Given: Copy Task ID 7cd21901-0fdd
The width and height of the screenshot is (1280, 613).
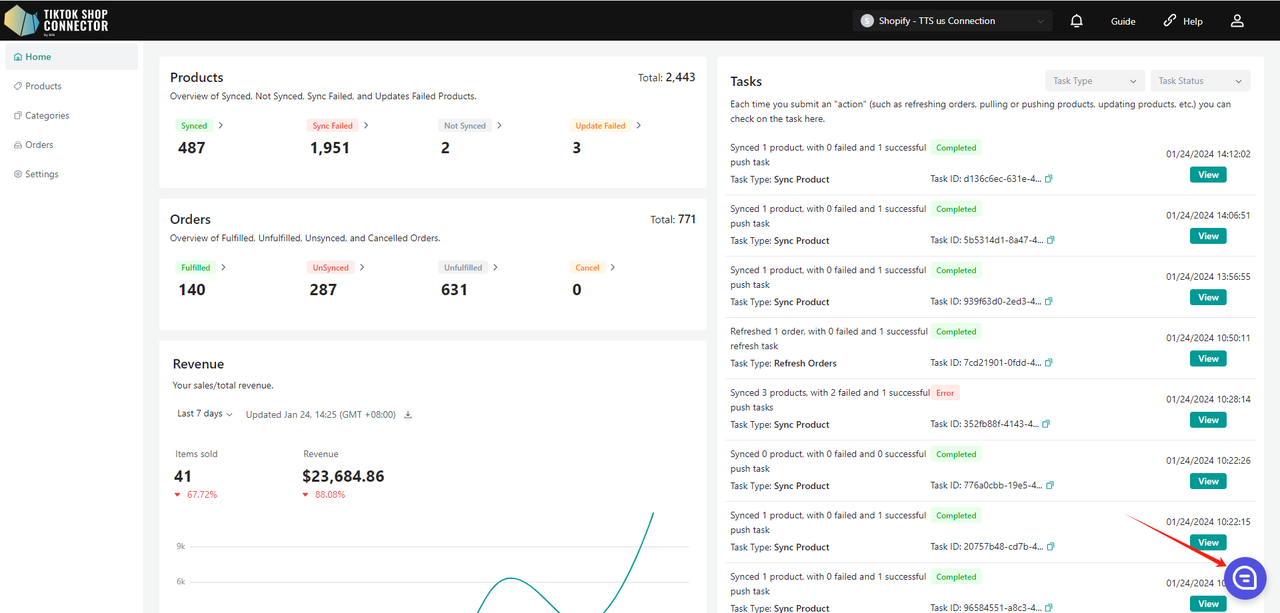Looking at the screenshot, I should click(1049, 363).
